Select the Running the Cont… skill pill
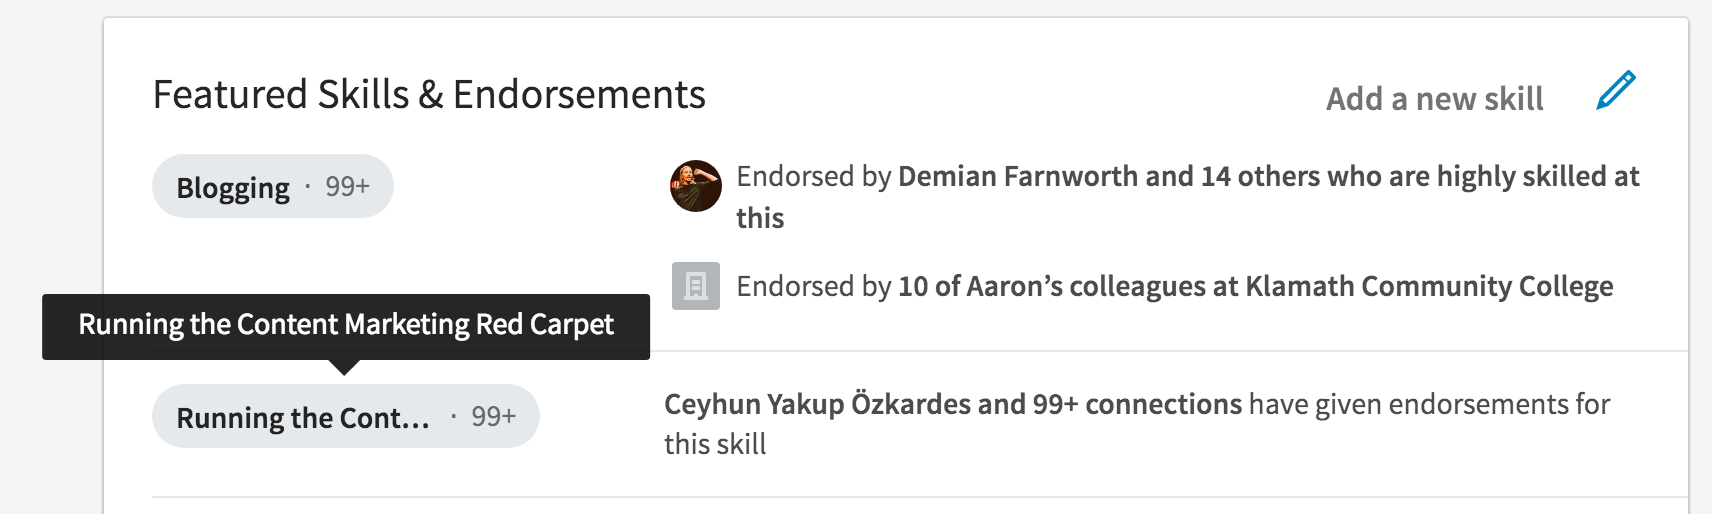1712x514 pixels. [x=346, y=416]
